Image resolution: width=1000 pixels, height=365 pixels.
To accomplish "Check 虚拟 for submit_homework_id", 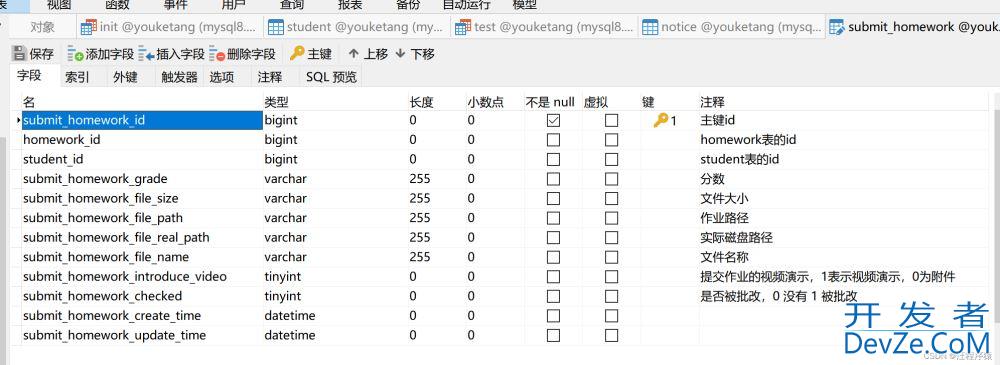I will pos(612,120).
